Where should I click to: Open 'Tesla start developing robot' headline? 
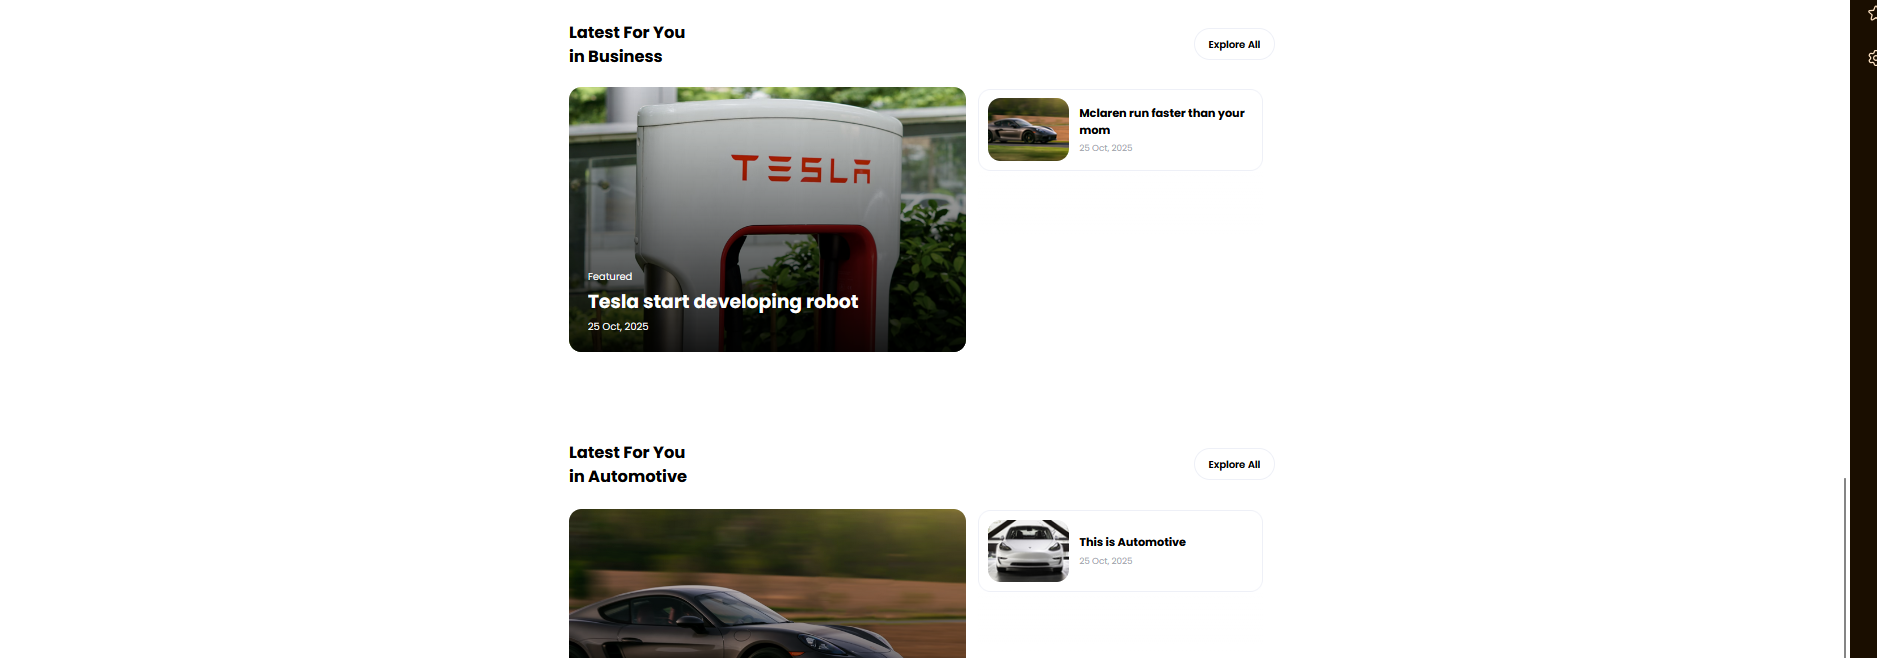pos(722,301)
